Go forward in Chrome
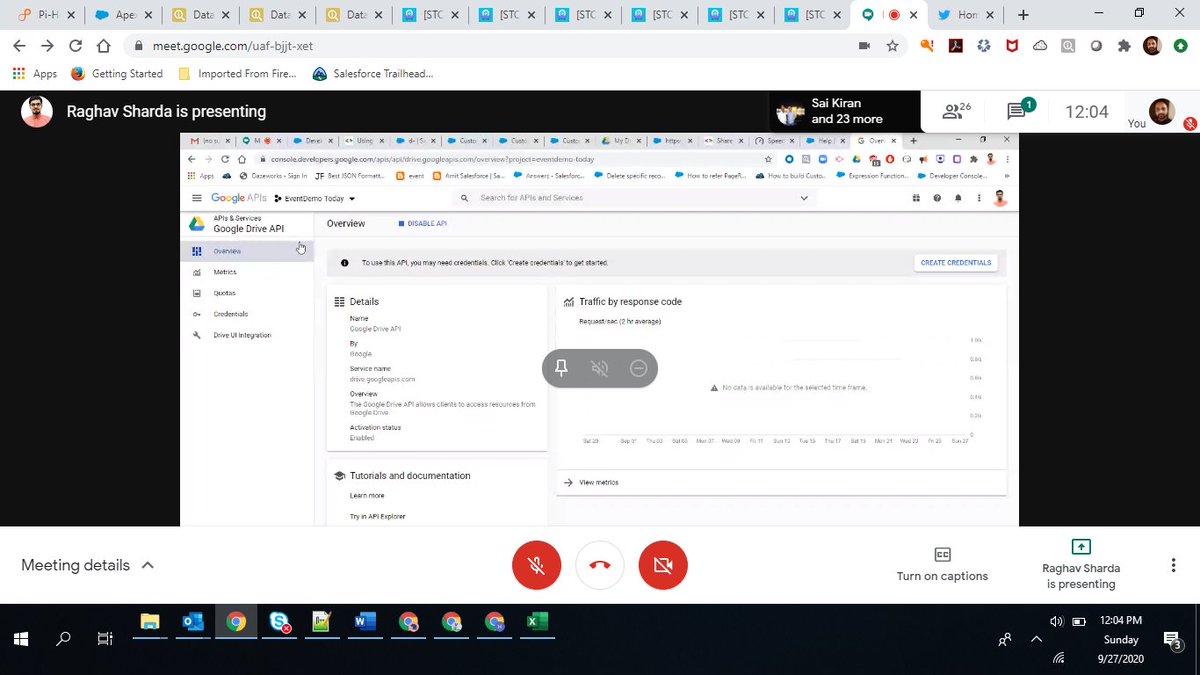Screen dimensions: 1200x675 click(48, 46)
